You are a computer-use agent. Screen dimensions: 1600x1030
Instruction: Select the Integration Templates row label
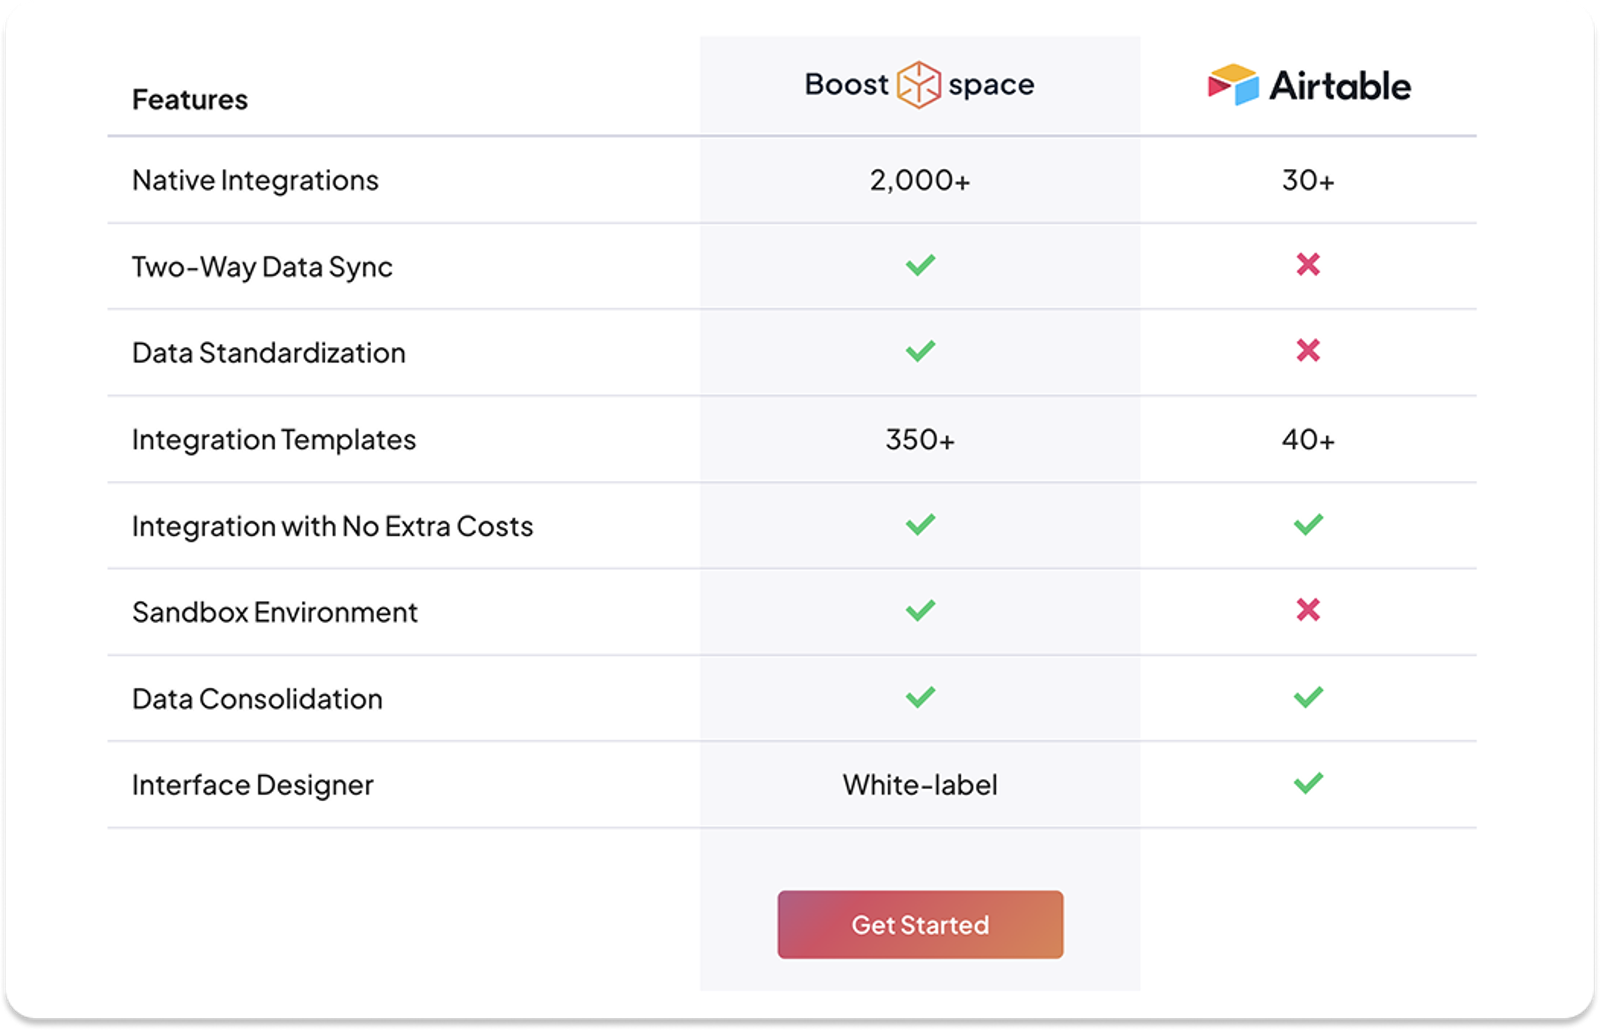pyautogui.click(x=274, y=440)
